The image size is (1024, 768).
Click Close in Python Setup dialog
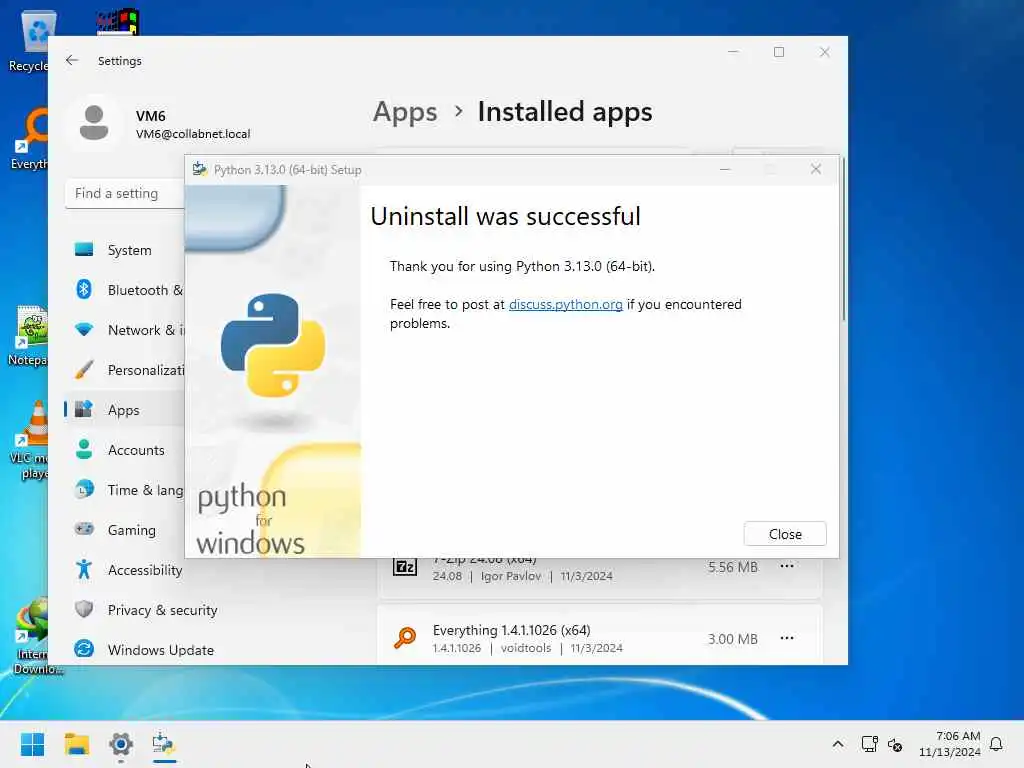click(784, 534)
